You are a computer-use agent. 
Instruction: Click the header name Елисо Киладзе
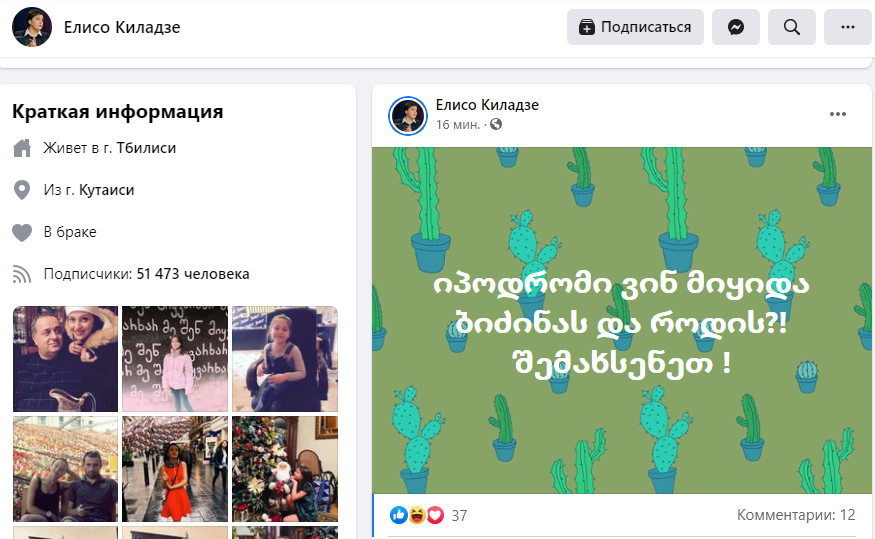[x=122, y=27]
